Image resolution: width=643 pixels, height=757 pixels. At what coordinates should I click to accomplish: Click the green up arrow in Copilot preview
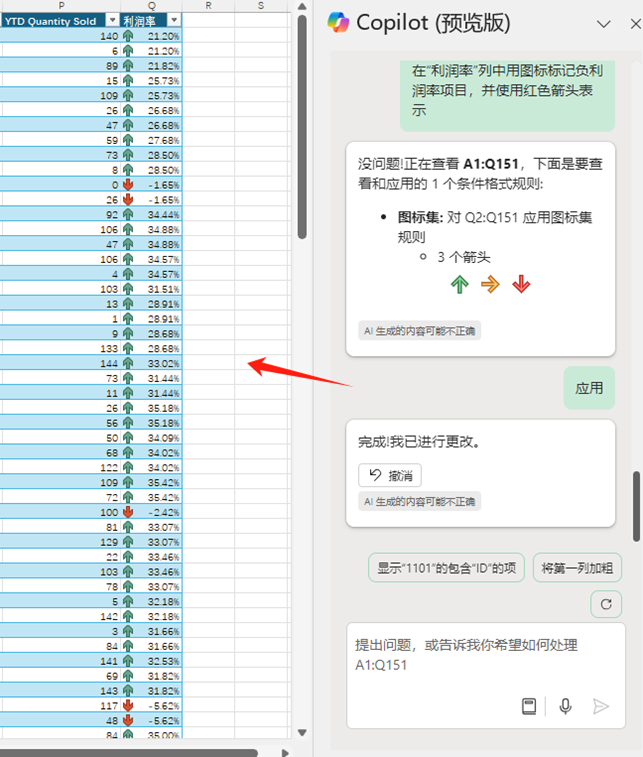point(460,284)
